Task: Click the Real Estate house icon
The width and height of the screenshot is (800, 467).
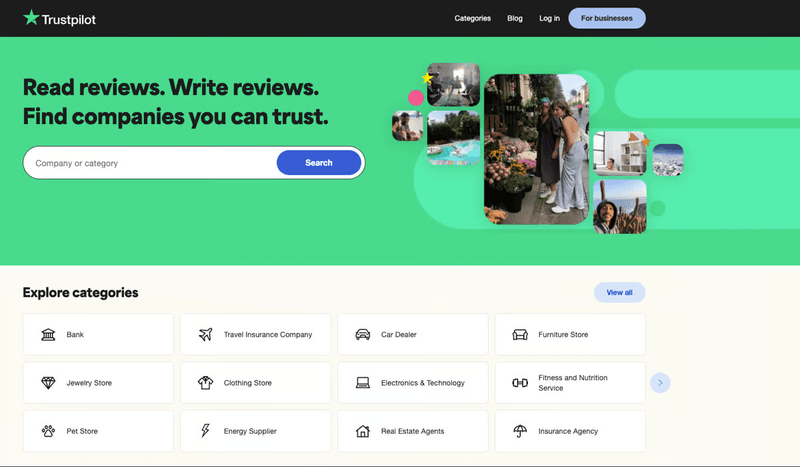Action: click(363, 431)
